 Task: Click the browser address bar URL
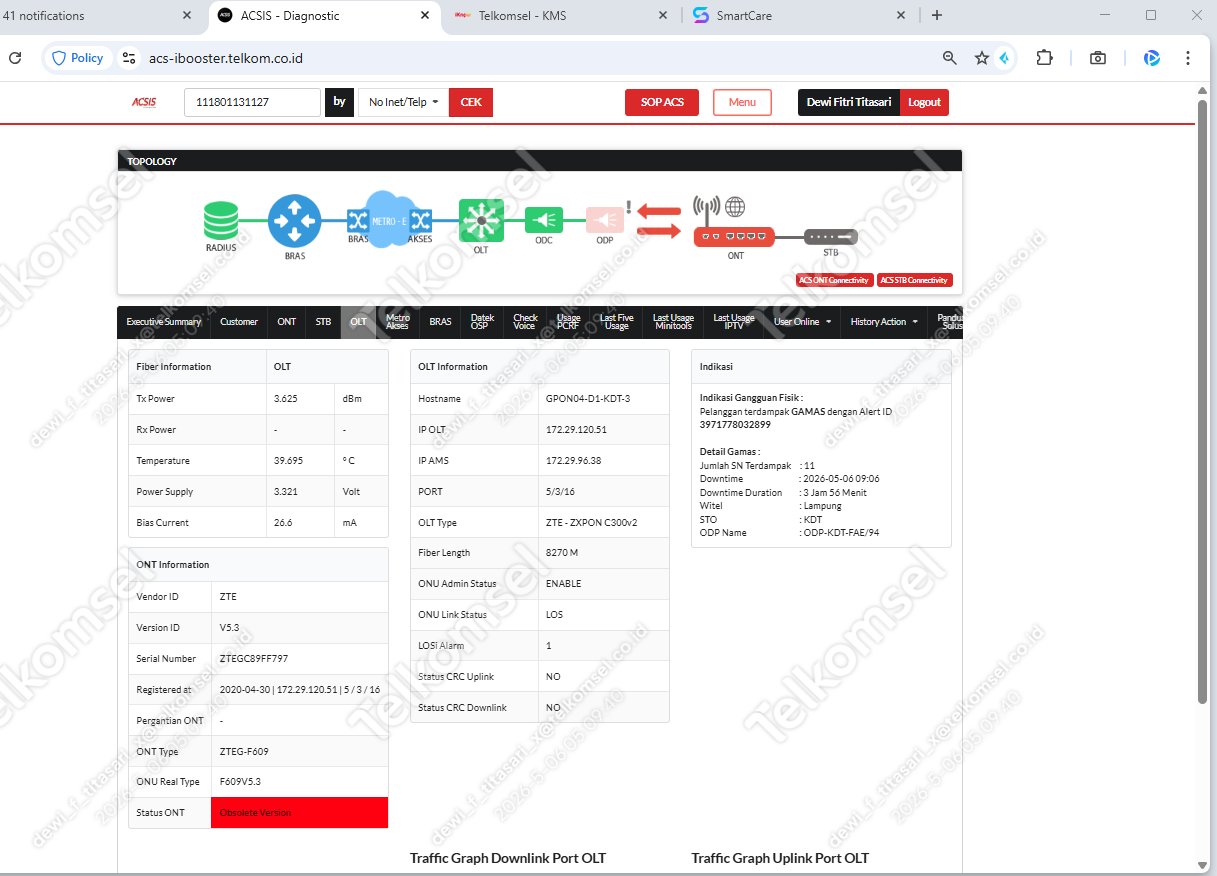pos(226,58)
